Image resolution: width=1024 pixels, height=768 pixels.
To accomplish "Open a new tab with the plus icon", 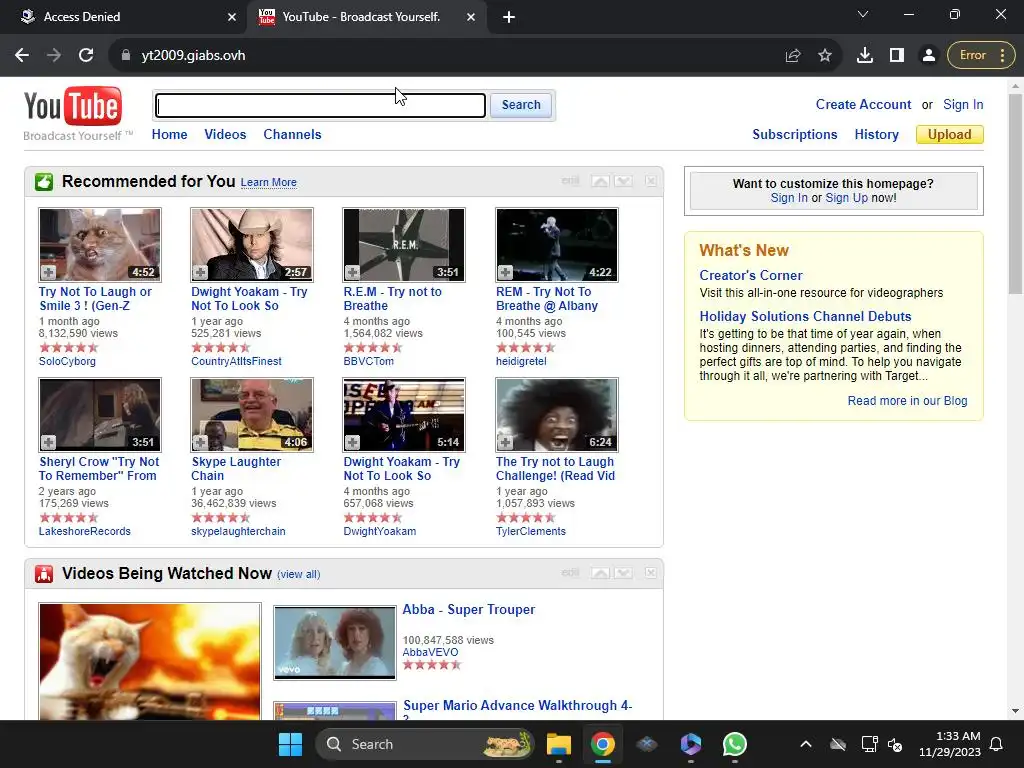I will click(509, 17).
